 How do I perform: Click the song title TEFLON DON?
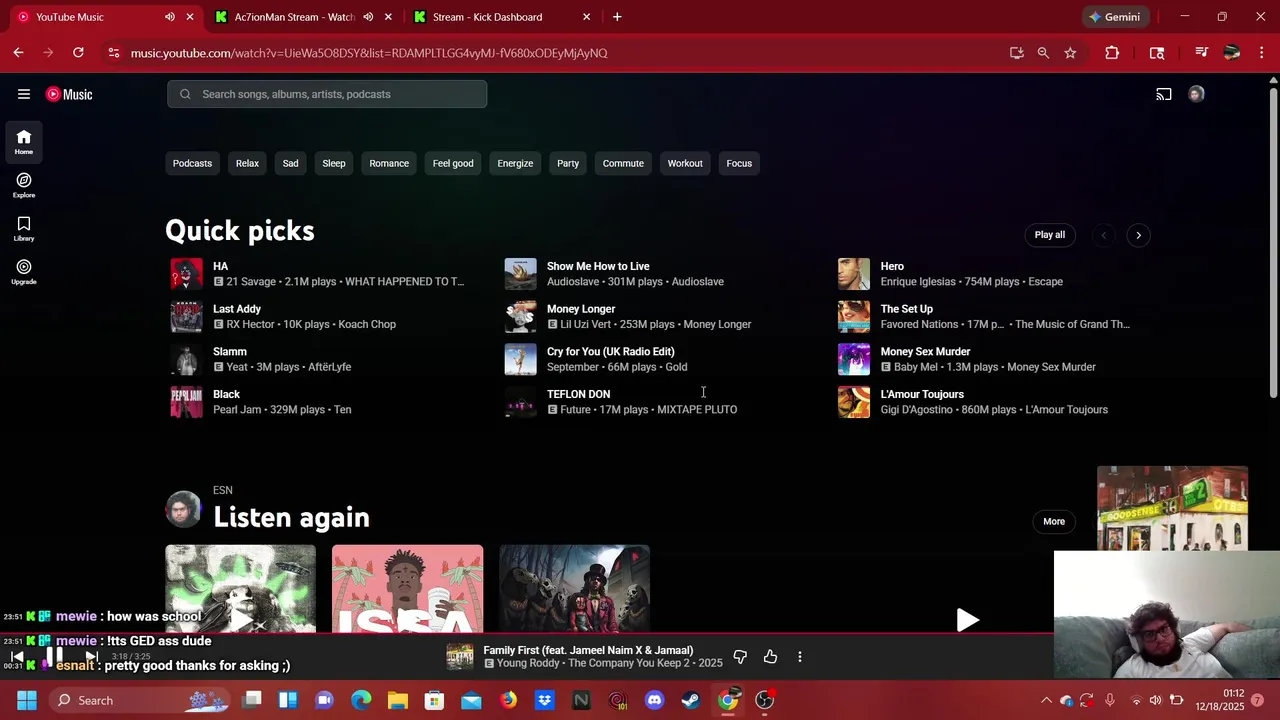(x=578, y=394)
